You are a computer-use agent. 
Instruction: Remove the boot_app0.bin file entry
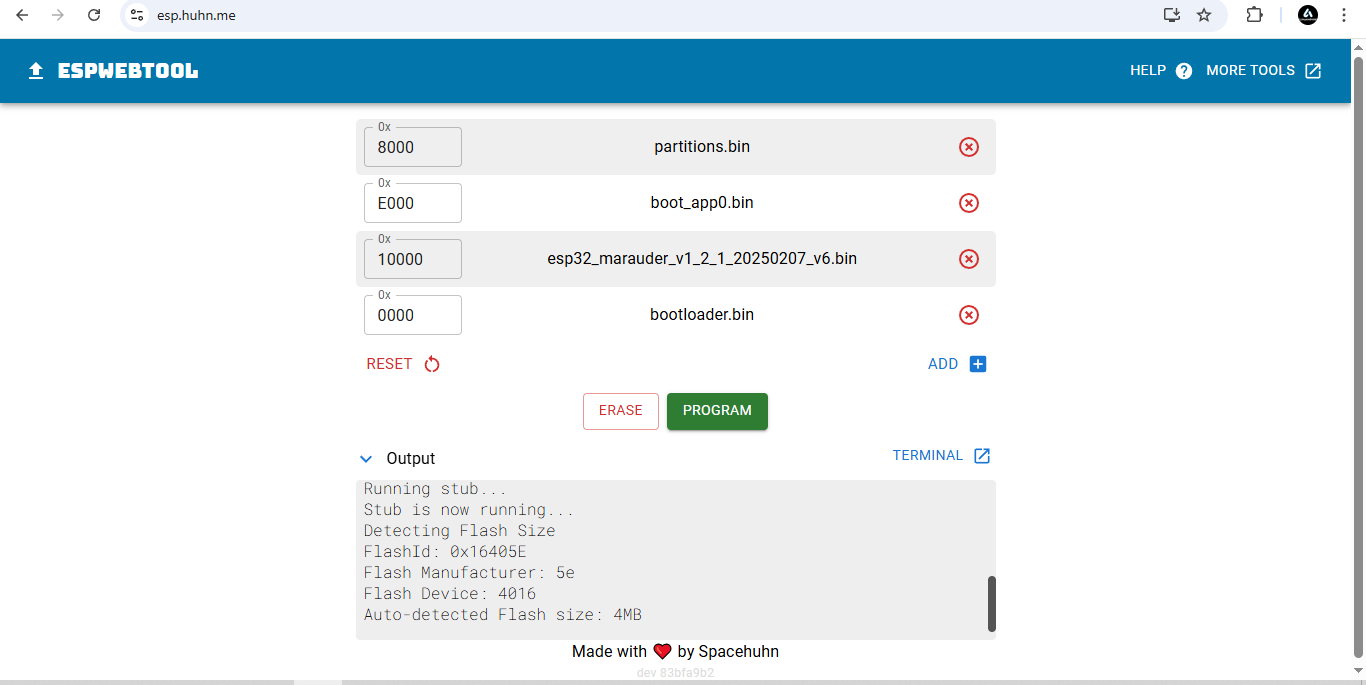(x=968, y=203)
